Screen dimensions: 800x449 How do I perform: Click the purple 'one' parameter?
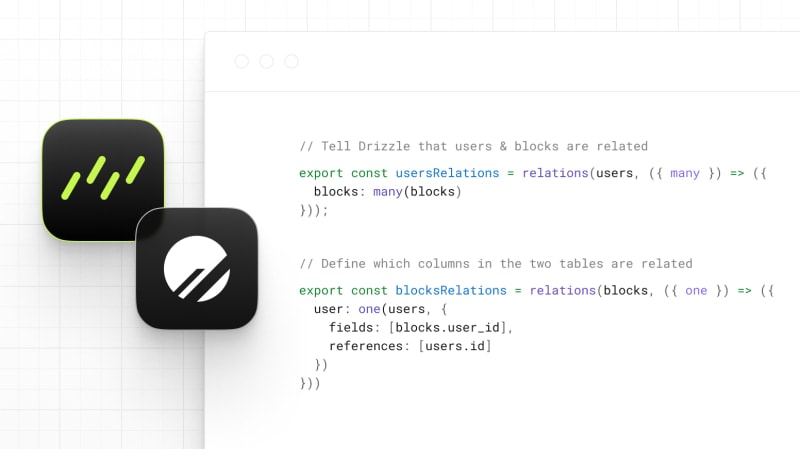click(x=696, y=291)
